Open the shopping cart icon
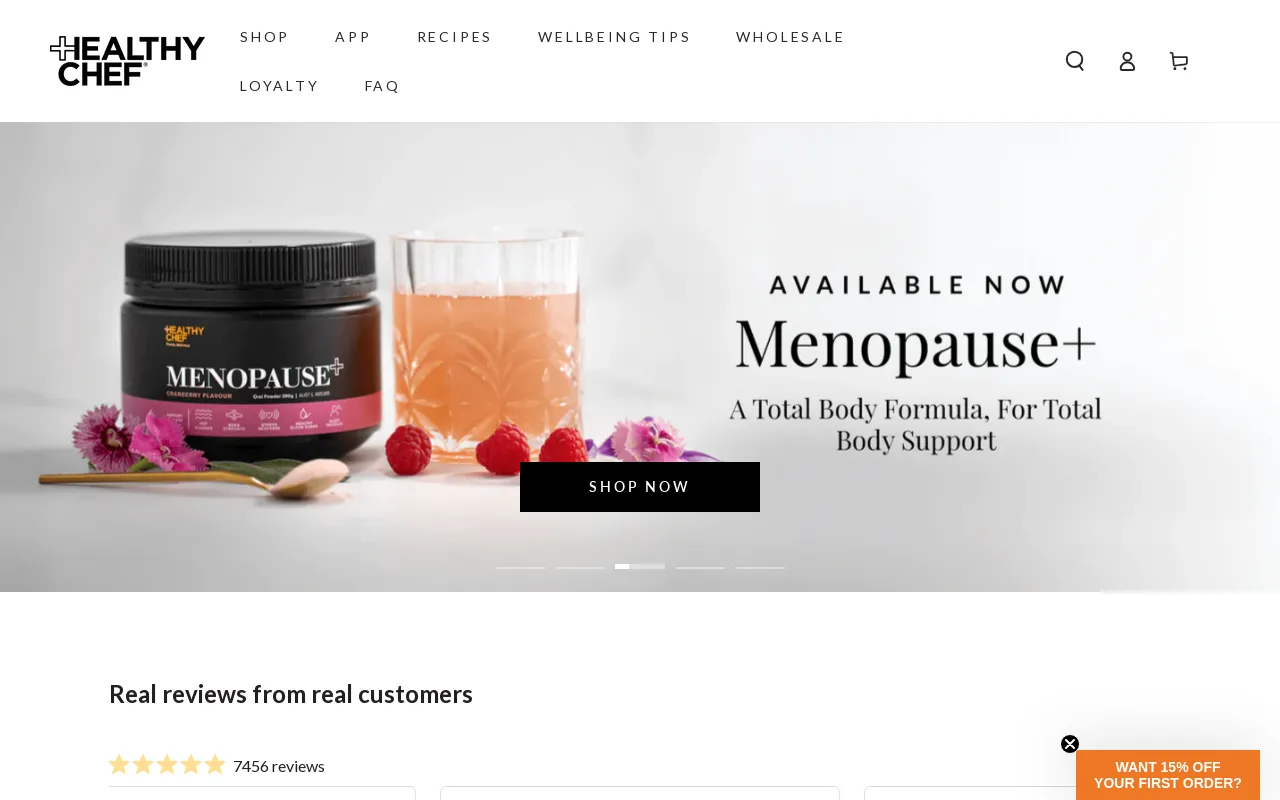The image size is (1280, 800). click(x=1179, y=61)
